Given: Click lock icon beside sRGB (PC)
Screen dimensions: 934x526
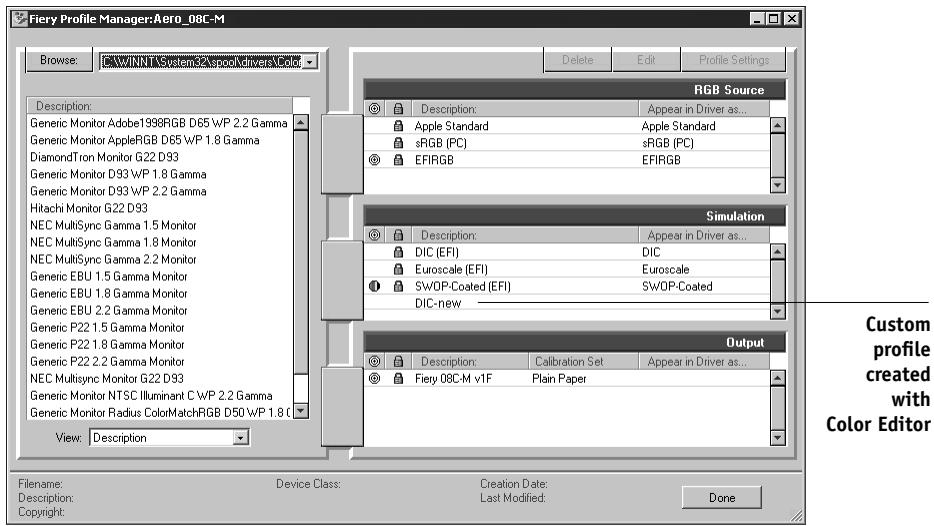Looking at the screenshot, I should (x=398, y=143).
